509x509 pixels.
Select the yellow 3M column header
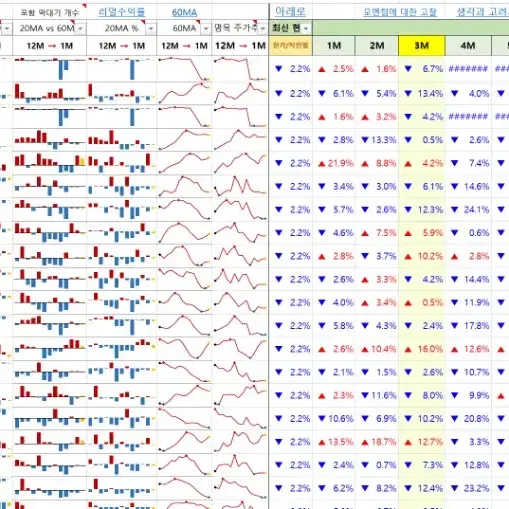pyautogui.click(x=422, y=46)
